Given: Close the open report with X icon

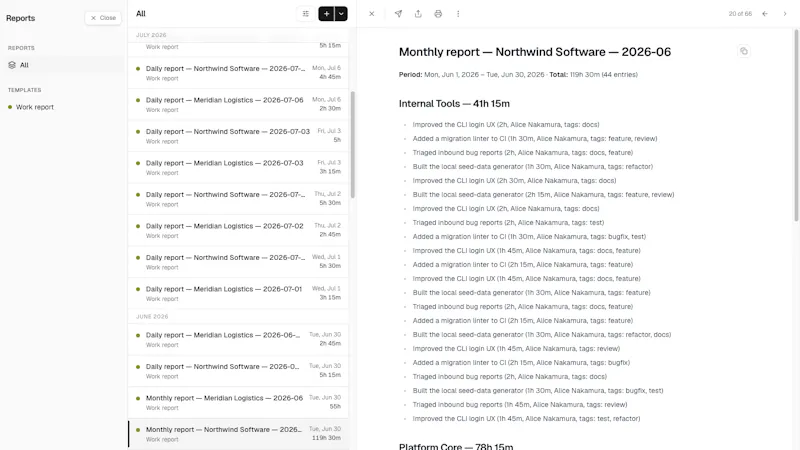Looking at the screenshot, I should pos(371,14).
